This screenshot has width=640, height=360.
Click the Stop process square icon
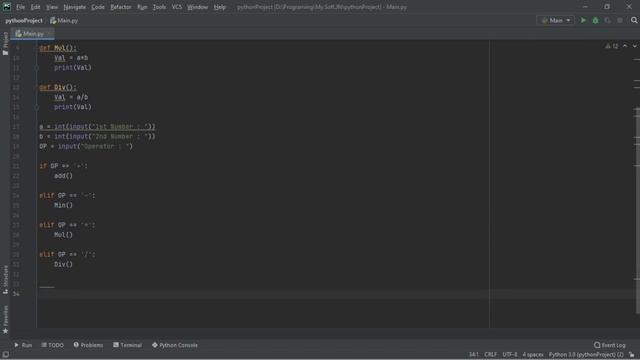pyautogui.click(x=620, y=20)
